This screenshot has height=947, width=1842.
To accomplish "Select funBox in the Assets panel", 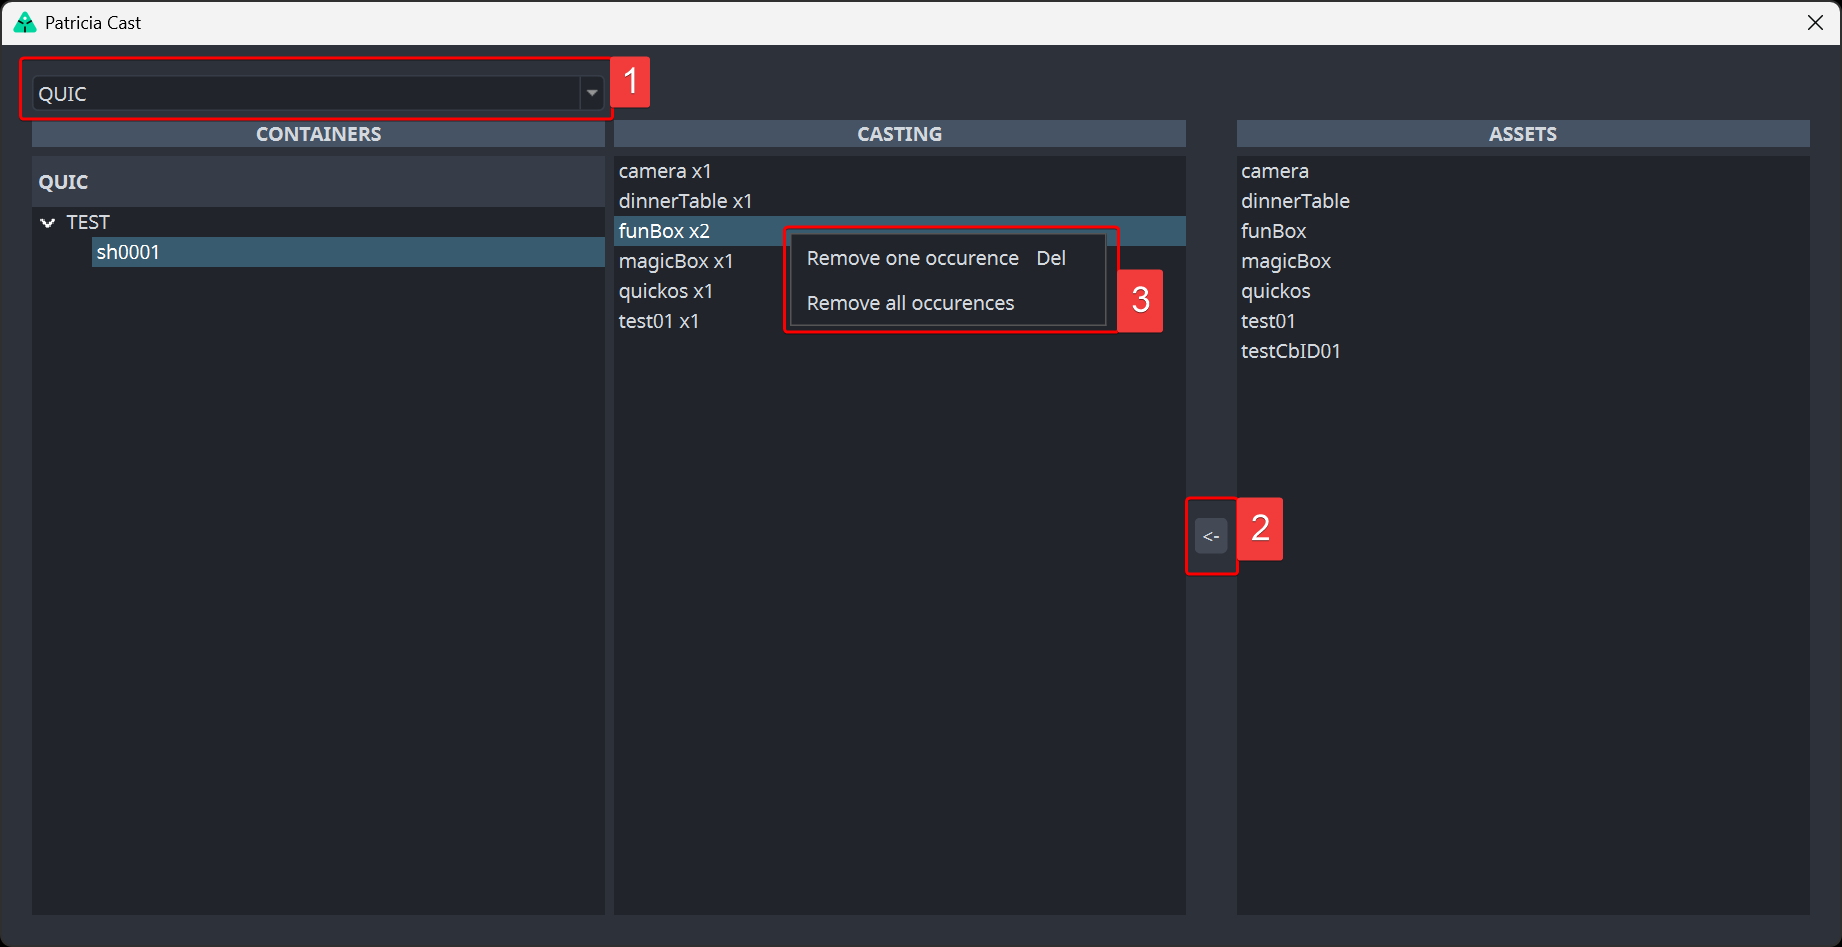I will coord(1274,231).
